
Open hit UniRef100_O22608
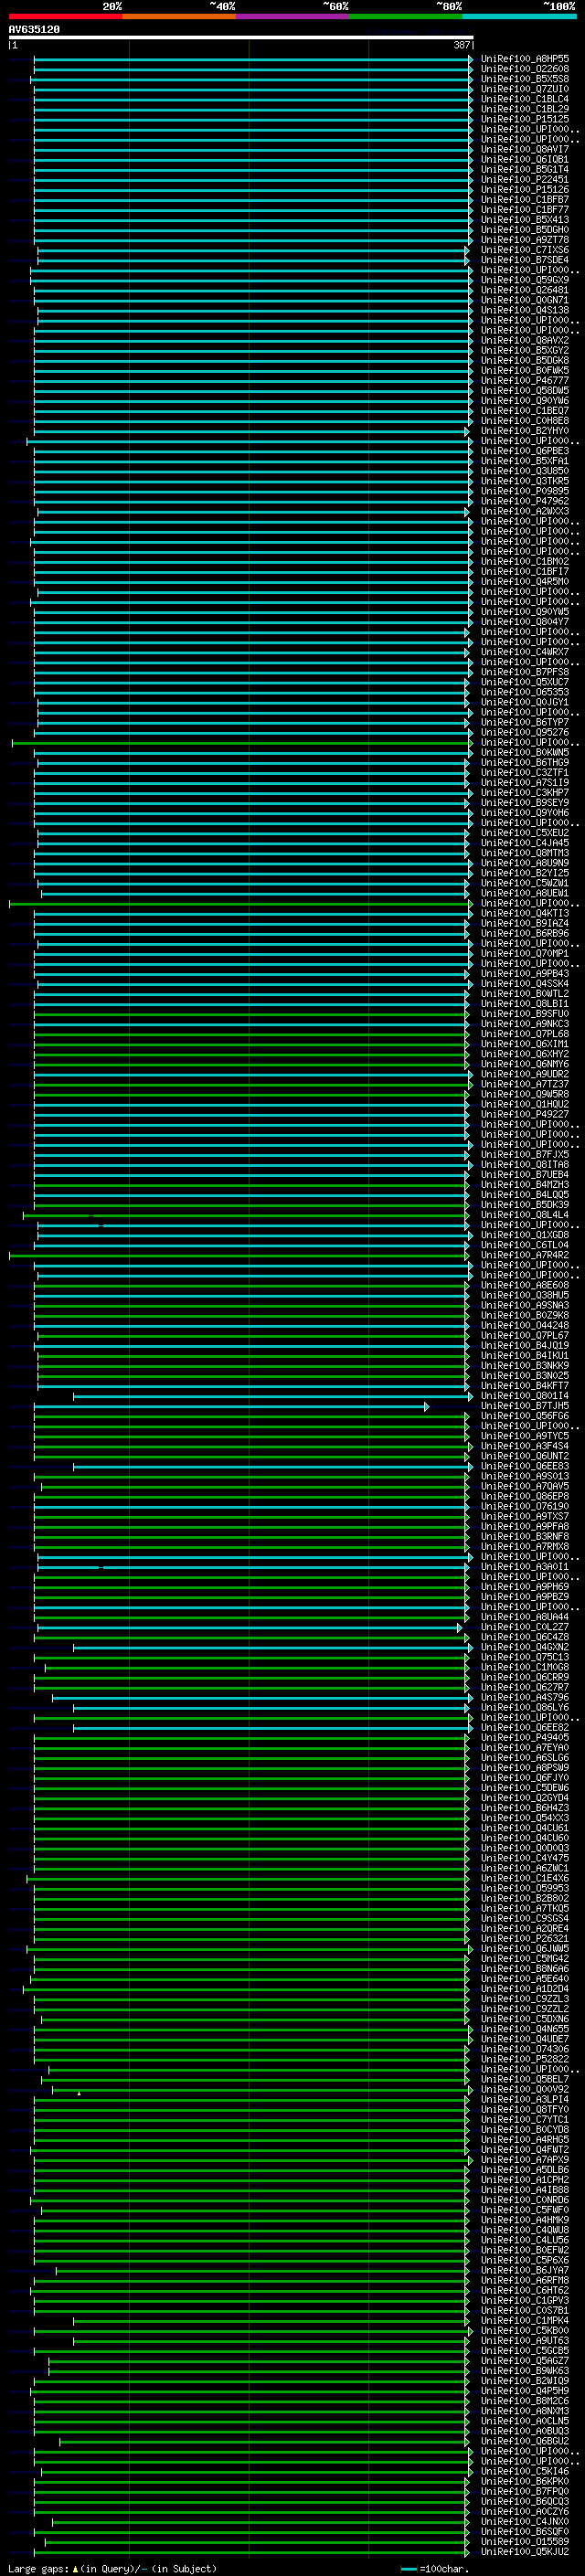[x=524, y=69]
